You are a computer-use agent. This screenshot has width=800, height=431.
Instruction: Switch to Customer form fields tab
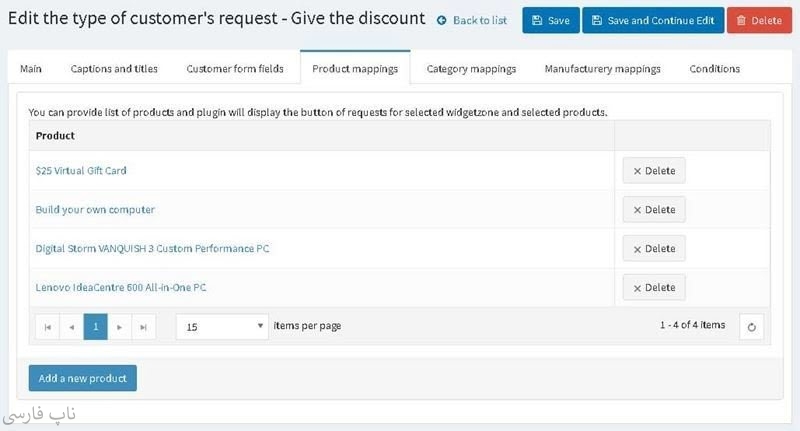tap(235, 69)
